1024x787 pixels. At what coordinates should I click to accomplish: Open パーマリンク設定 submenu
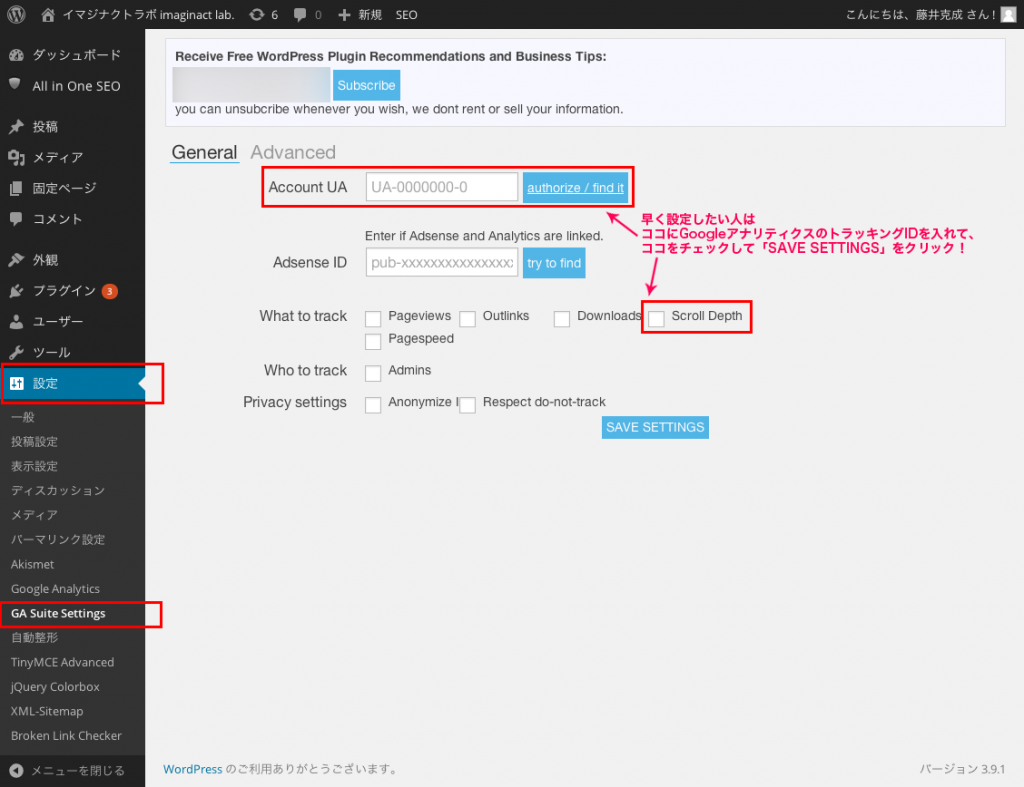[58, 539]
